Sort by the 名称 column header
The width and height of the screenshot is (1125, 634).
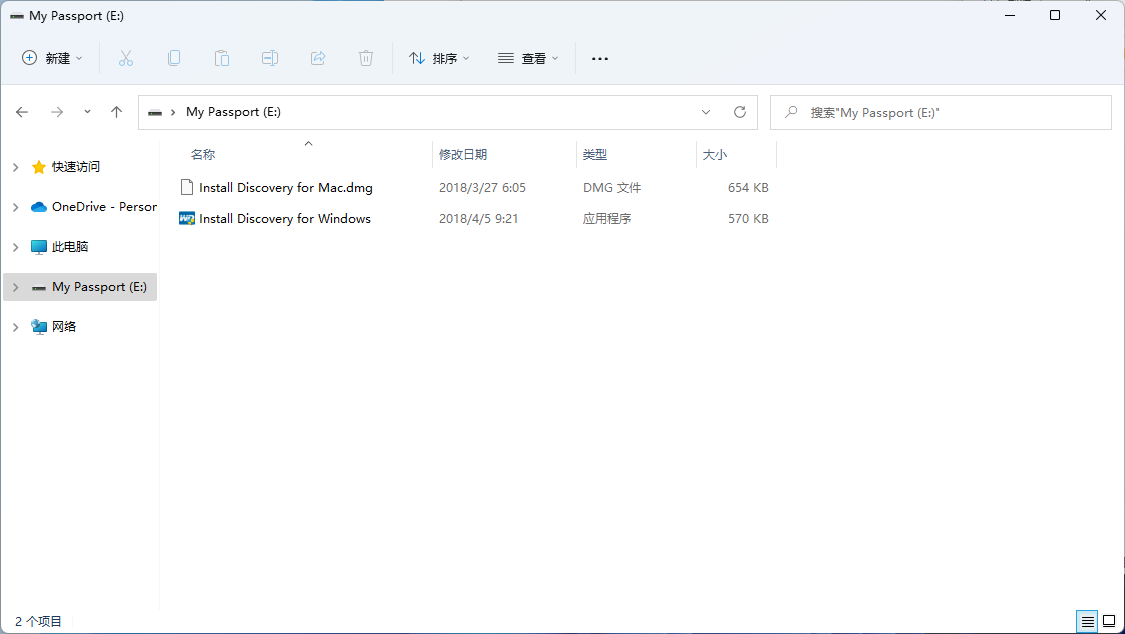click(x=203, y=154)
